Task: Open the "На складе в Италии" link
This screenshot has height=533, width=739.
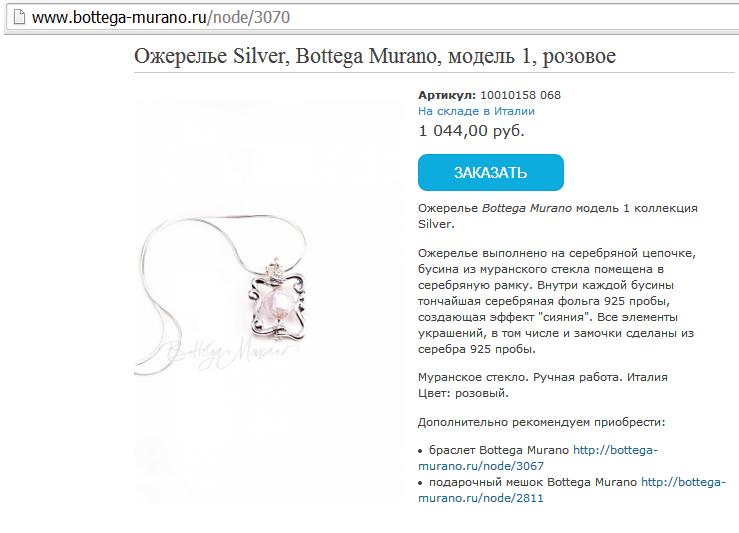Action: 476,111
